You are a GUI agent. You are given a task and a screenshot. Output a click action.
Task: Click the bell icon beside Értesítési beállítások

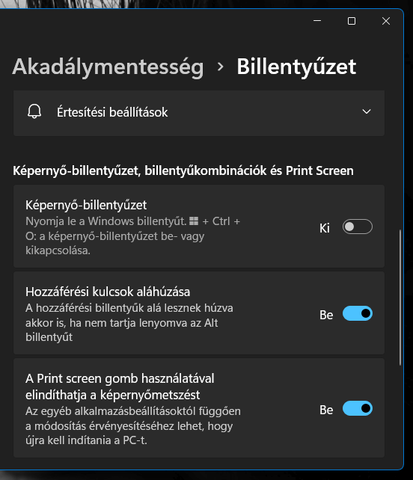[34, 112]
